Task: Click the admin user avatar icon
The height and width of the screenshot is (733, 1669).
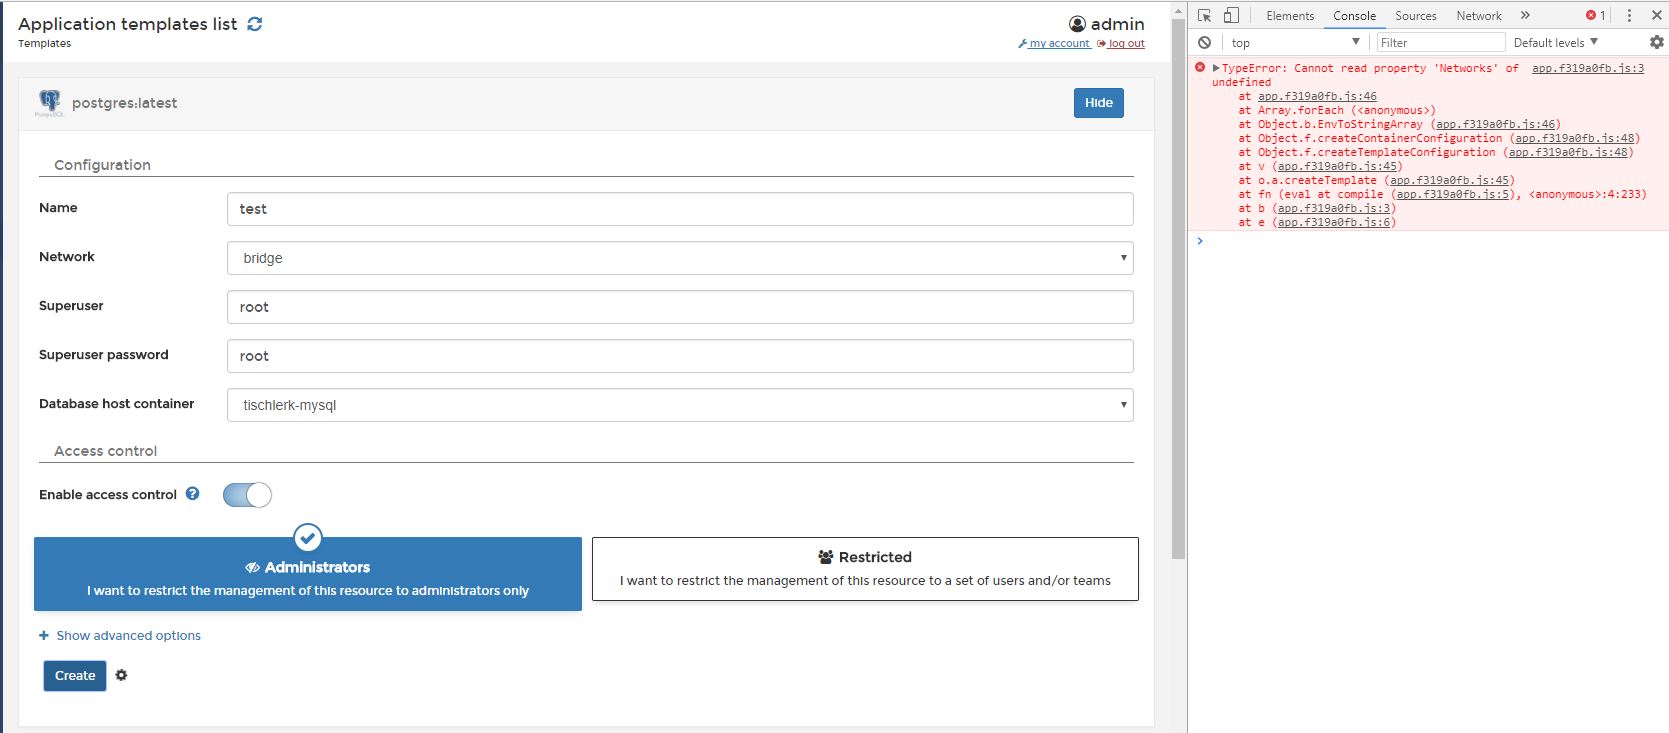Action: [1077, 24]
